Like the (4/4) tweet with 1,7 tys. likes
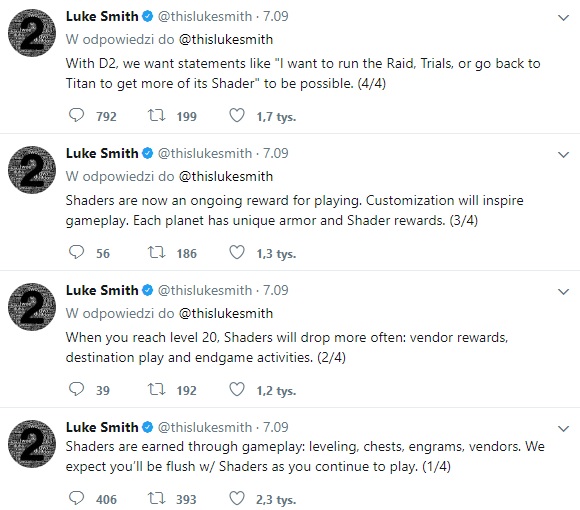 pos(237,115)
